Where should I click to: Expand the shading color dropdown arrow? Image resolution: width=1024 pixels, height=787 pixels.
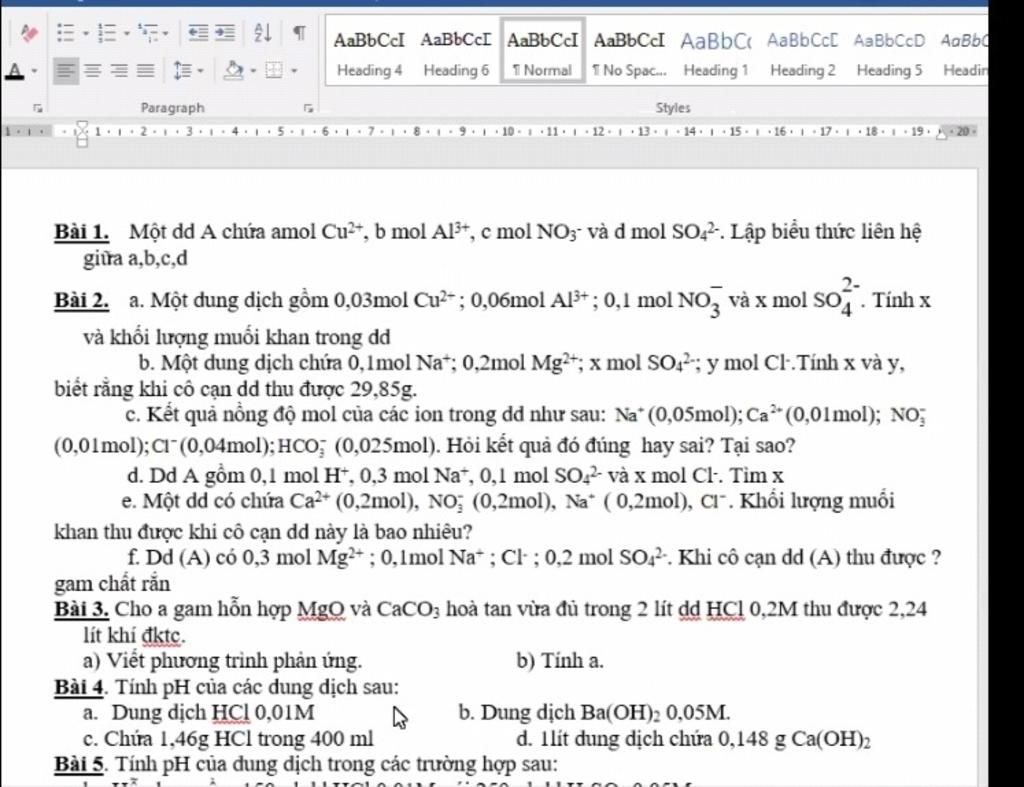pos(253,71)
